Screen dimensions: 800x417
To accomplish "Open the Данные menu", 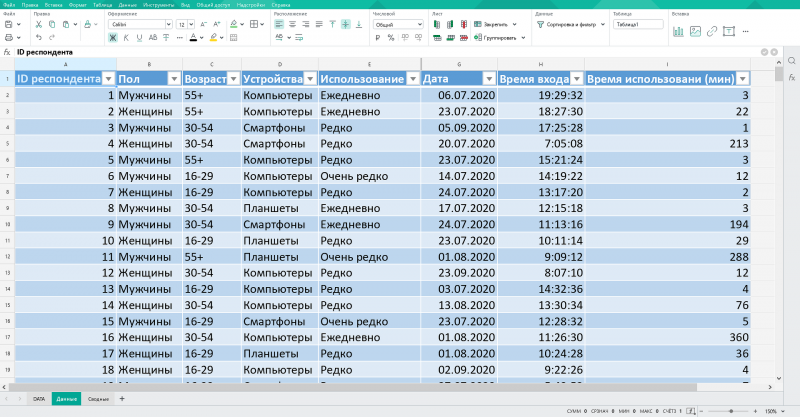I will [127, 5].
